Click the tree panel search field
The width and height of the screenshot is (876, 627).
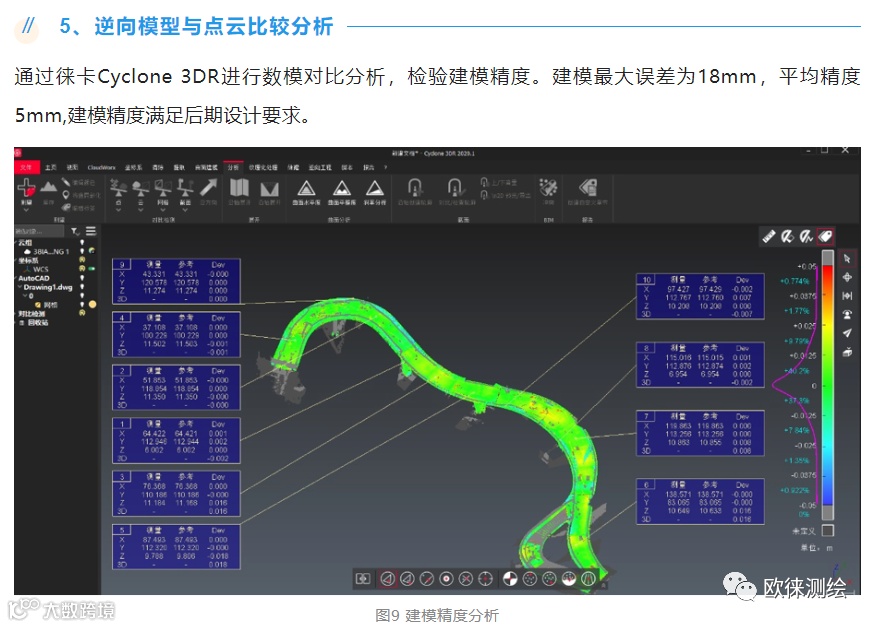click(39, 231)
